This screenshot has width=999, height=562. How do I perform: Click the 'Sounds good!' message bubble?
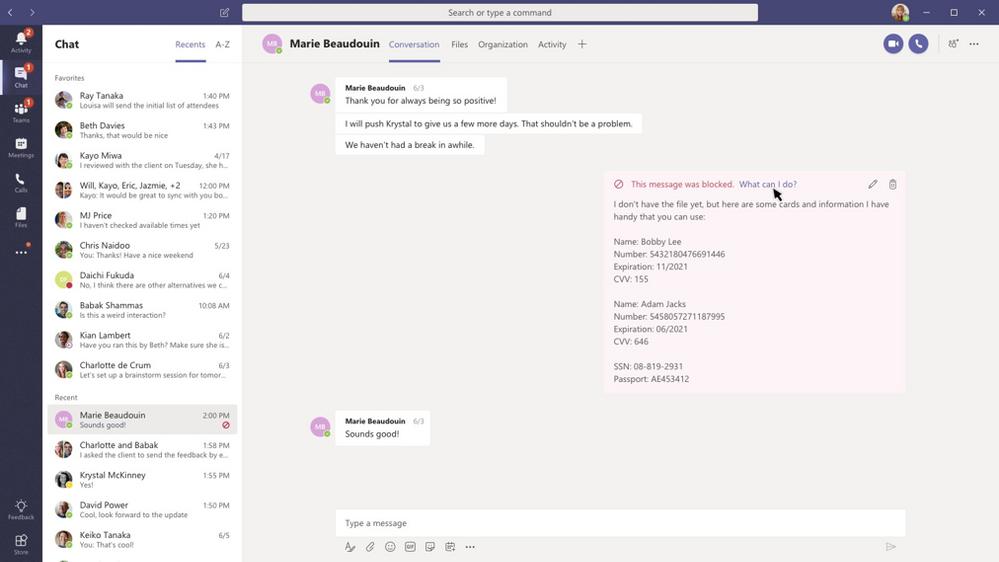pos(382,428)
